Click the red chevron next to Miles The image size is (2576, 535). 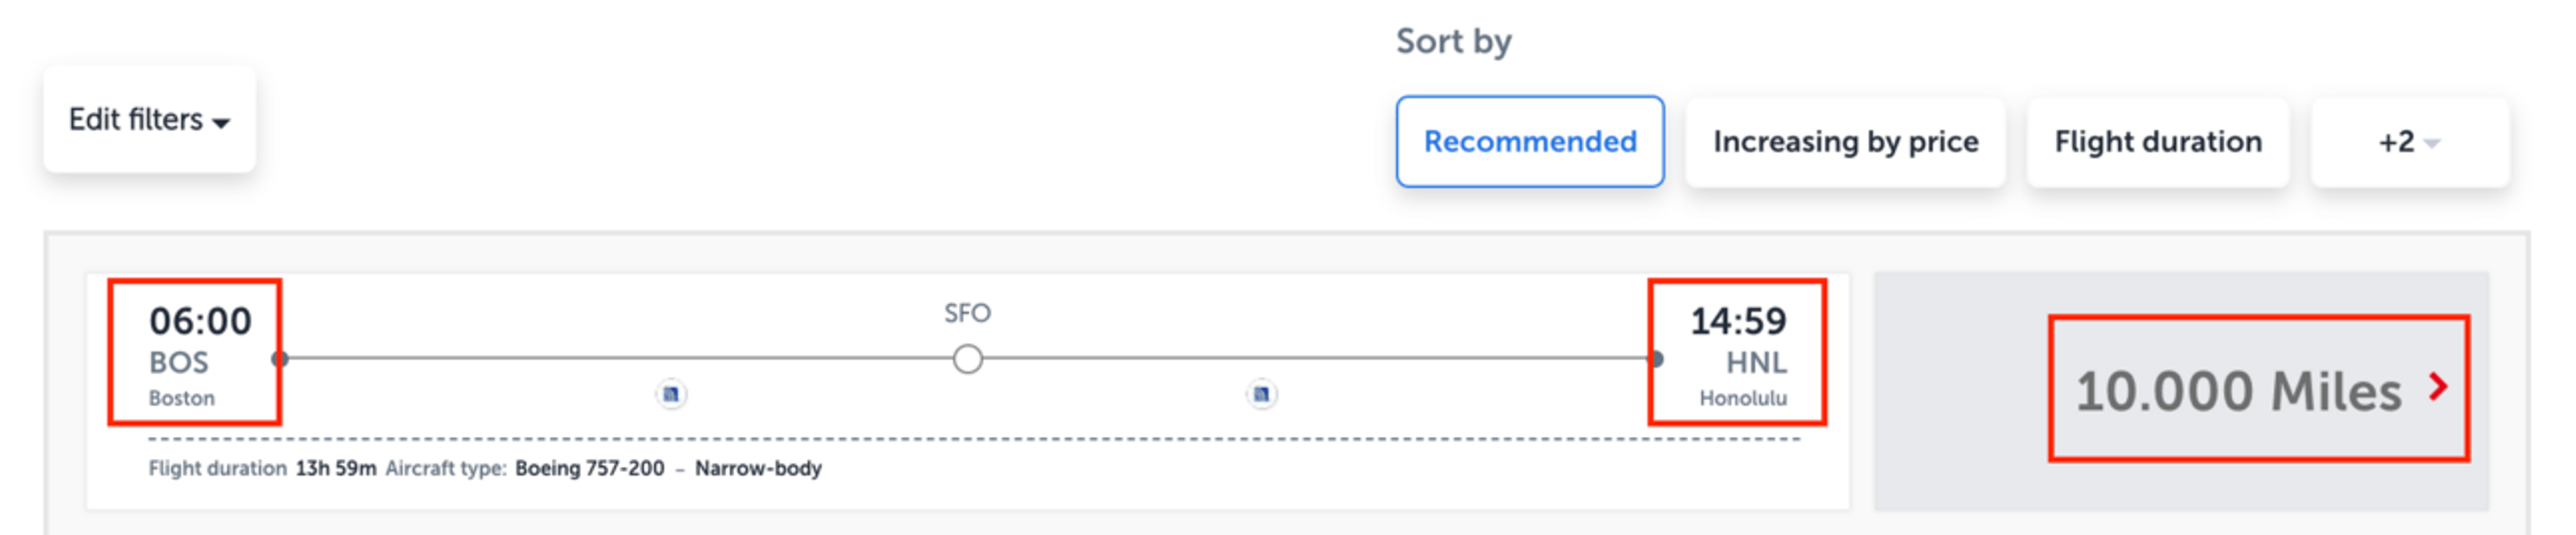pyautogui.click(x=2438, y=386)
